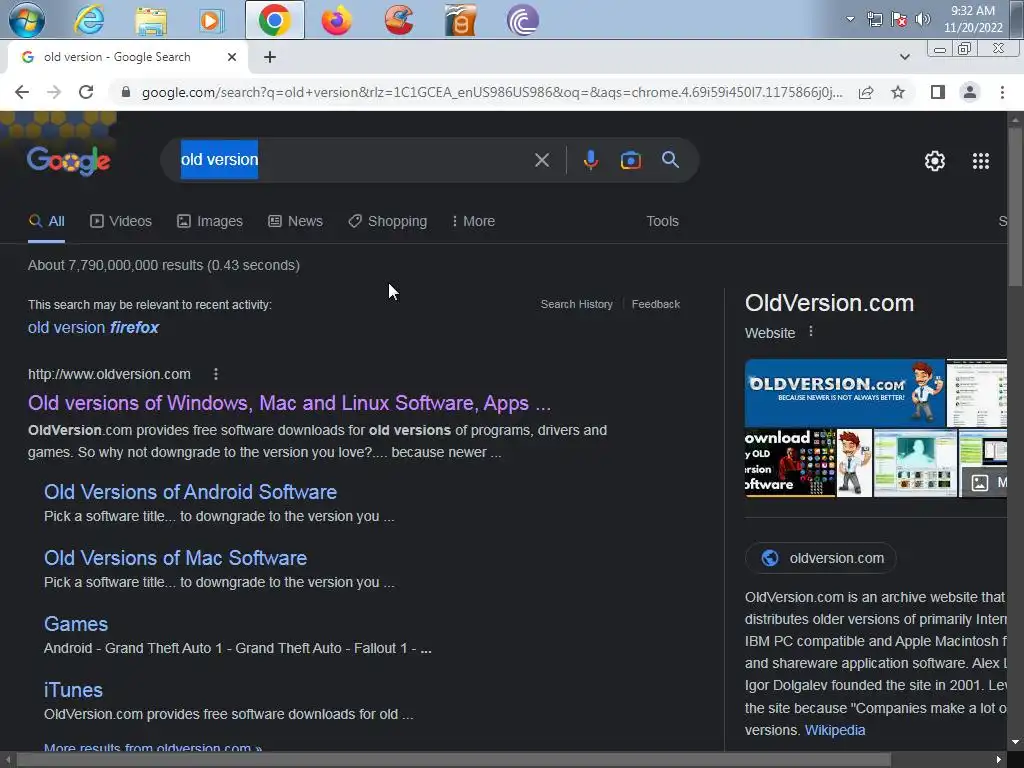The width and height of the screenshot is (1024, 768).
Task: Open Old Versions of Android Software link
Action: tap(190, 492)
